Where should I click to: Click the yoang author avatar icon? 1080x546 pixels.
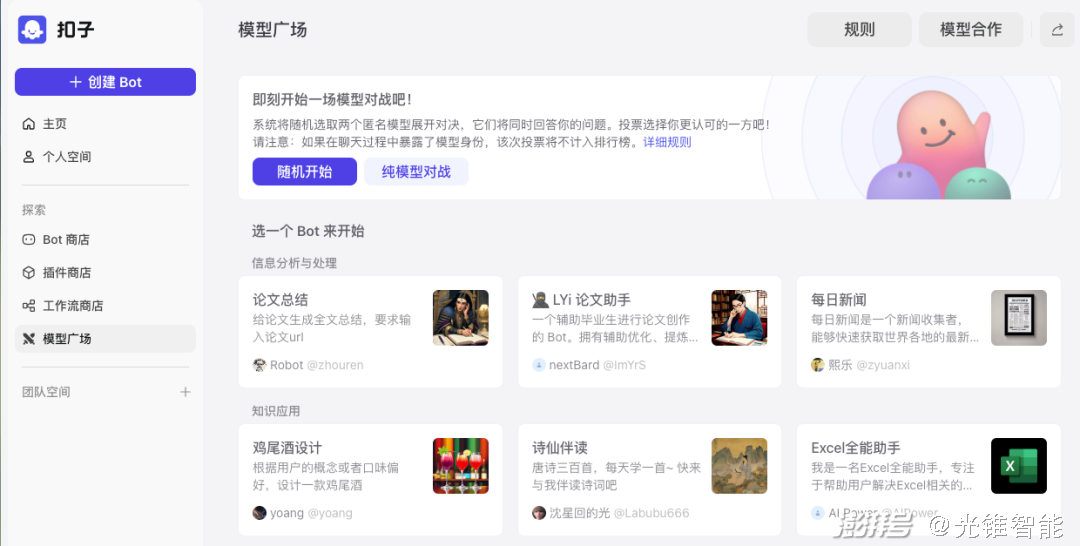click(x=260, y=513)
